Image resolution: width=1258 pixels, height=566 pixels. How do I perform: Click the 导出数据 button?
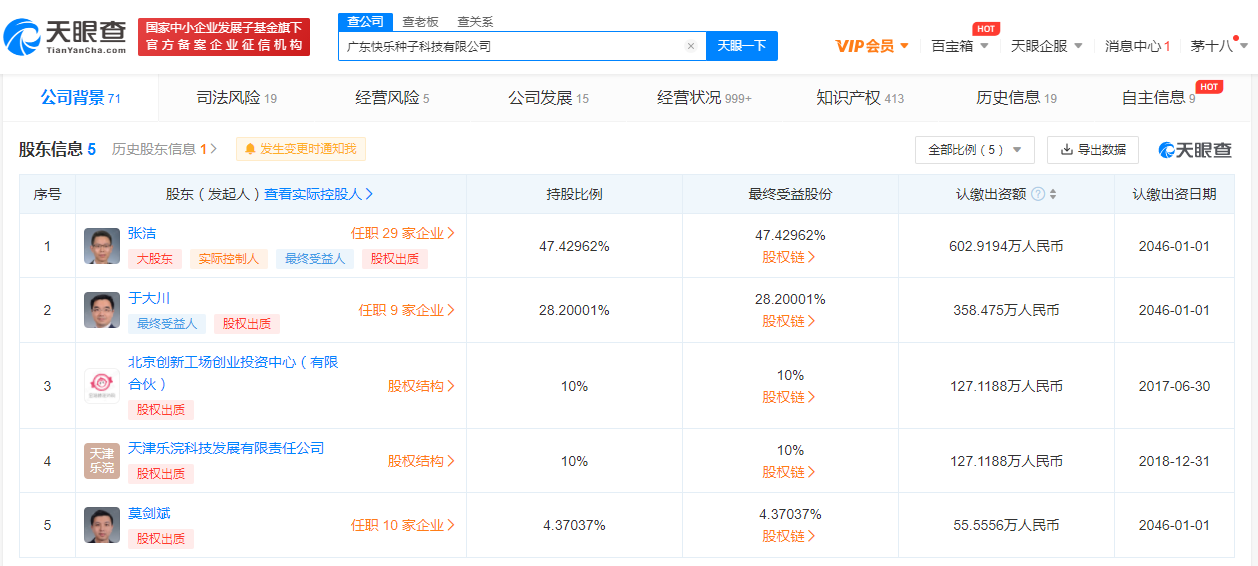[x=1093, y=150]
